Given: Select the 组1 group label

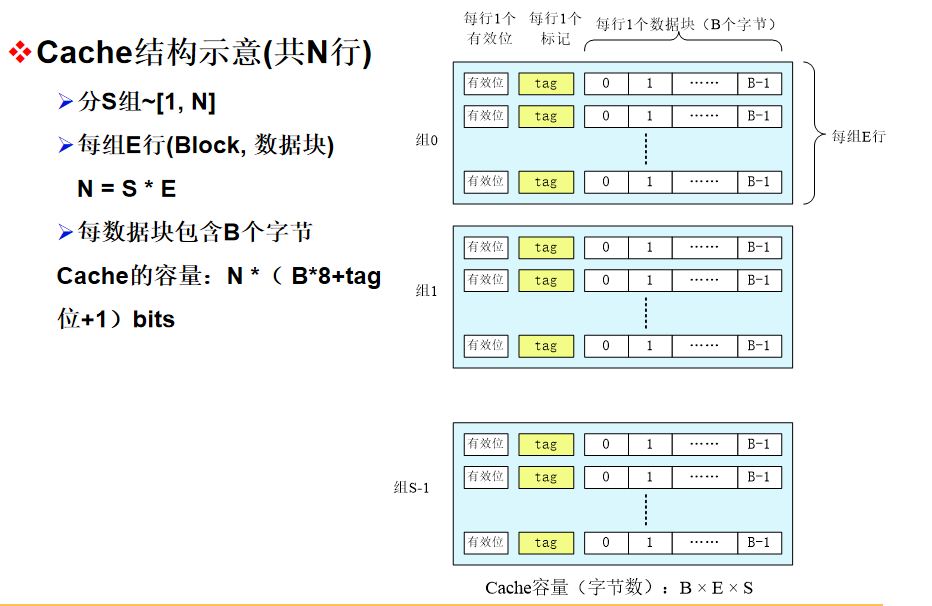Looking at the screenshot, I should (424, 291).
